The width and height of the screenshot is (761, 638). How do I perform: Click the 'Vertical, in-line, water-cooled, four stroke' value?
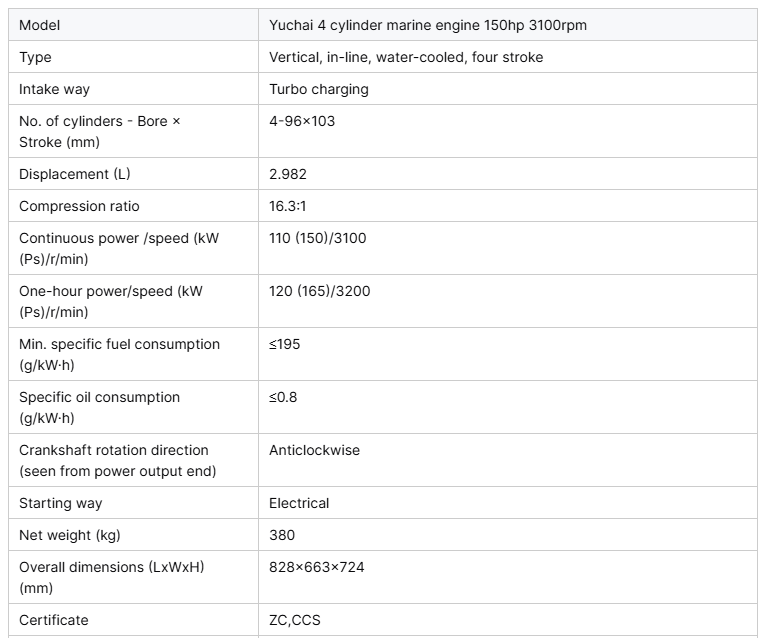[x=406, y=57]
